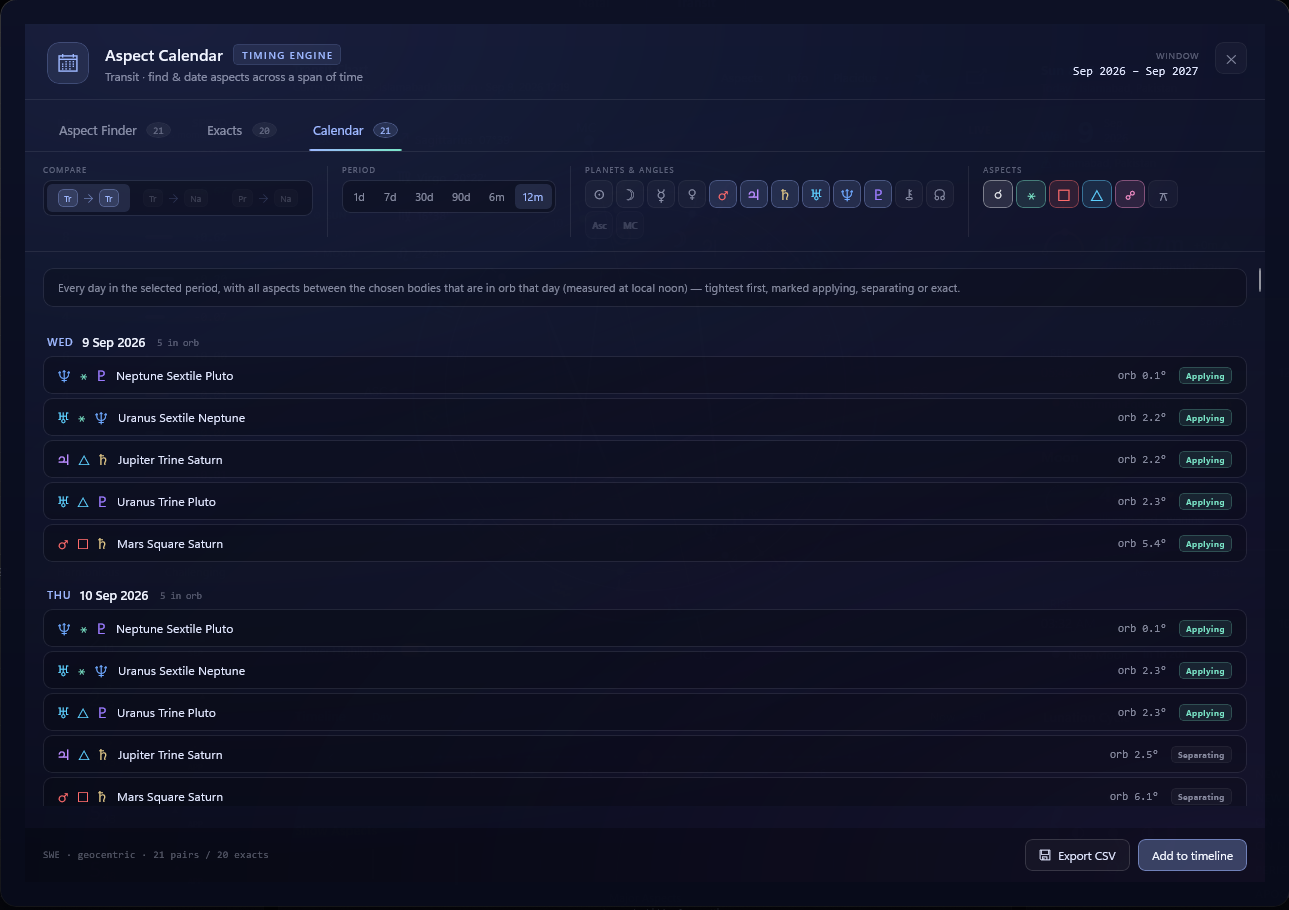Toggle the opposition aspect filter

[1130, 195]
